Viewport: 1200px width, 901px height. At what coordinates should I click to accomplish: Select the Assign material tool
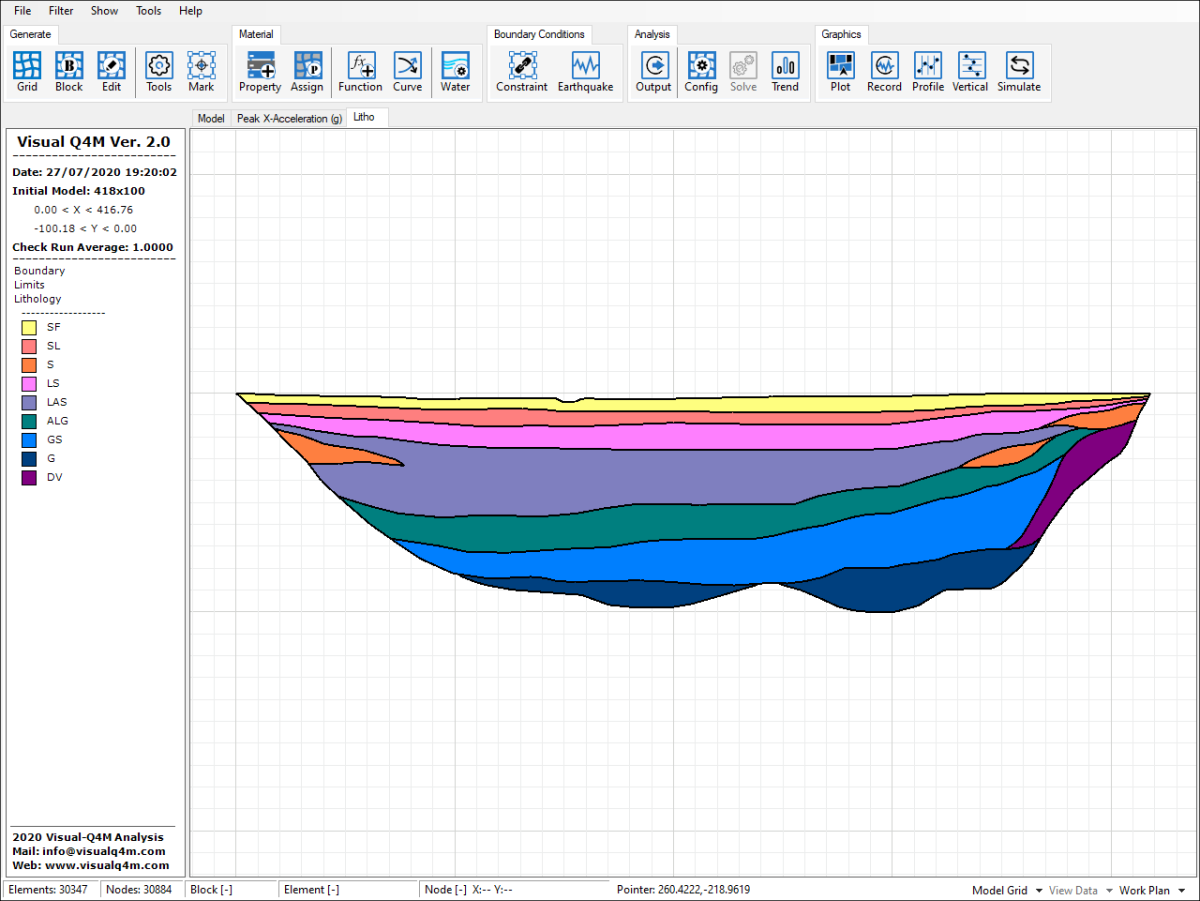[x=307, y=72]
